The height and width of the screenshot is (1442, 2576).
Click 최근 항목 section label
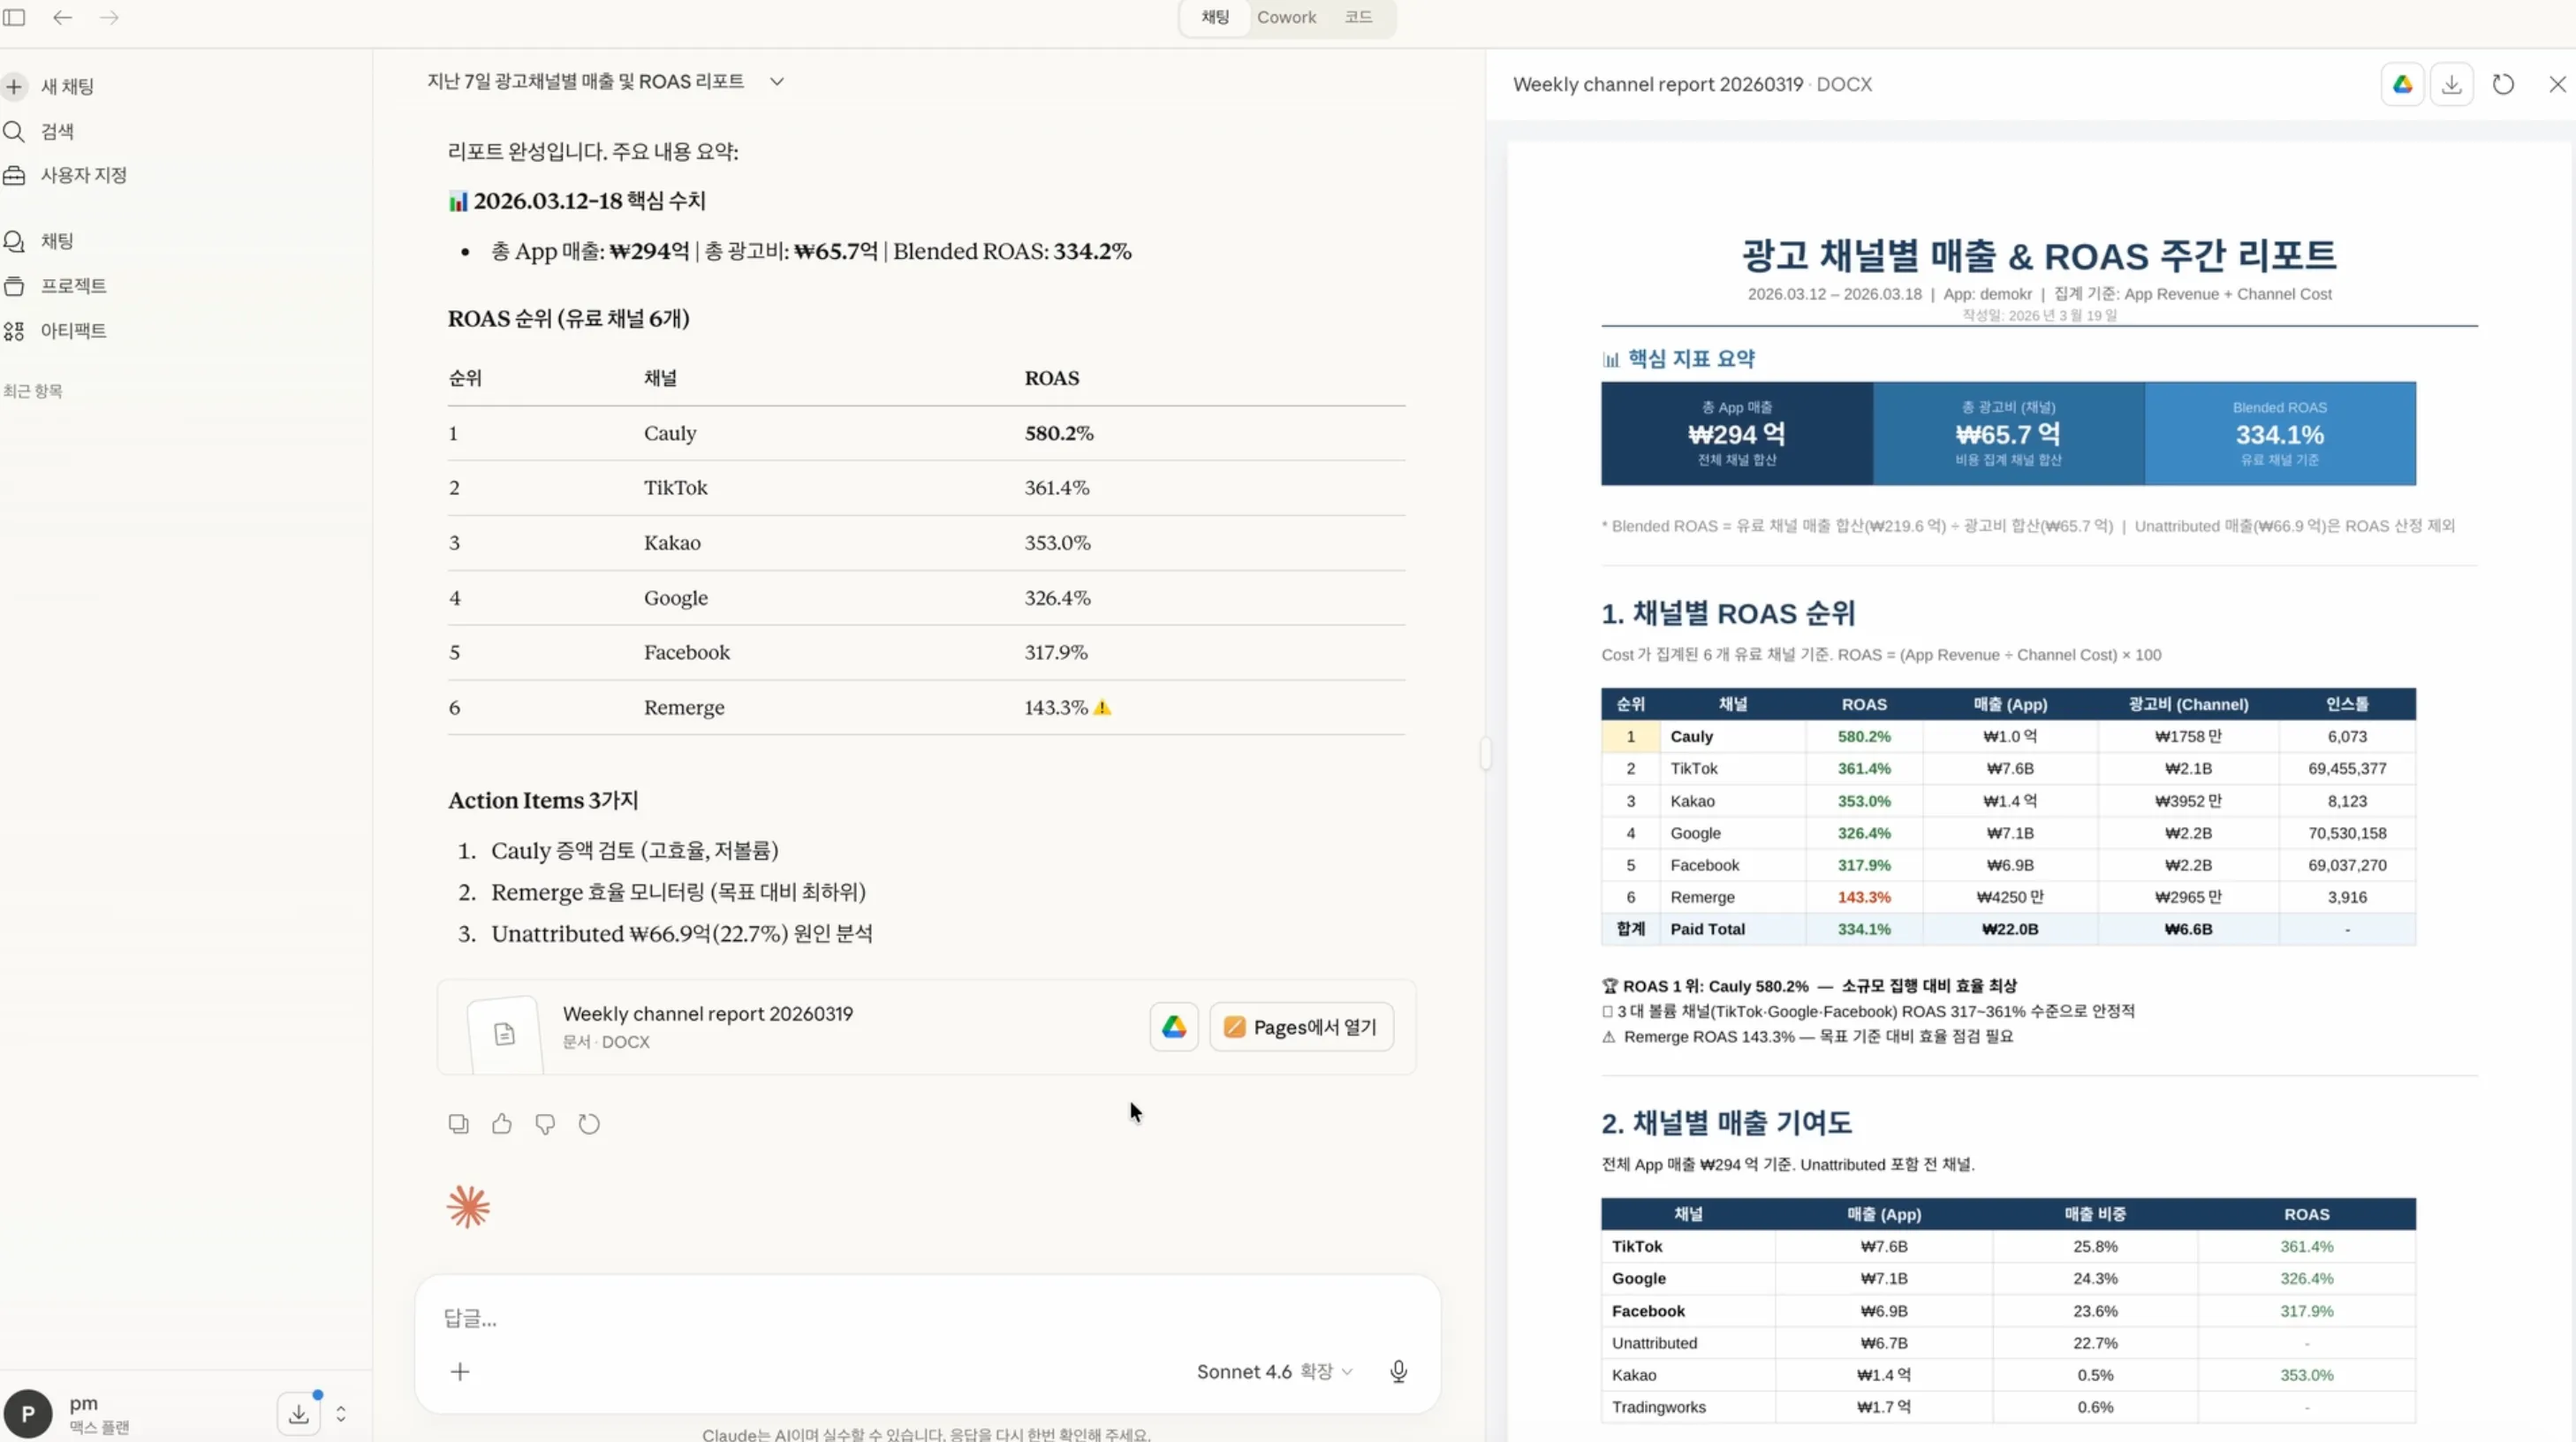[33, 391]
